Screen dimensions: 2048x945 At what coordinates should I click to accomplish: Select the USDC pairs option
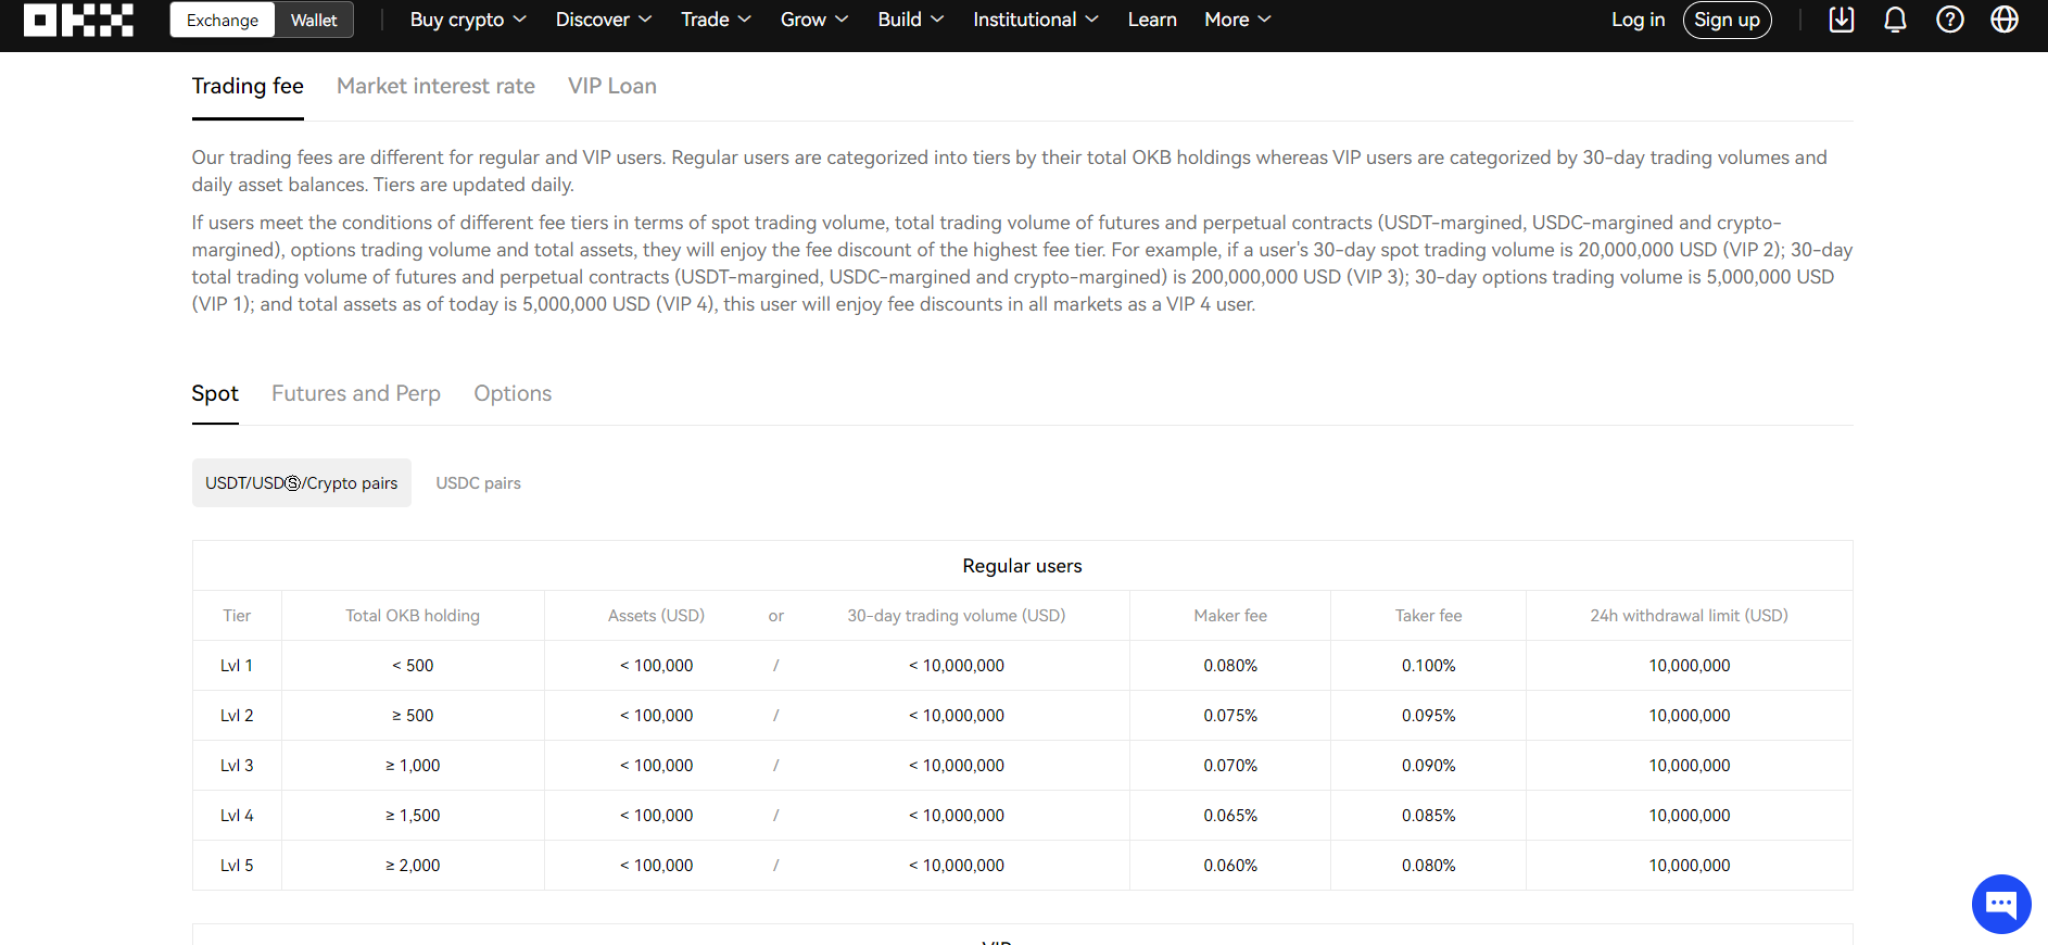(478, 482)
